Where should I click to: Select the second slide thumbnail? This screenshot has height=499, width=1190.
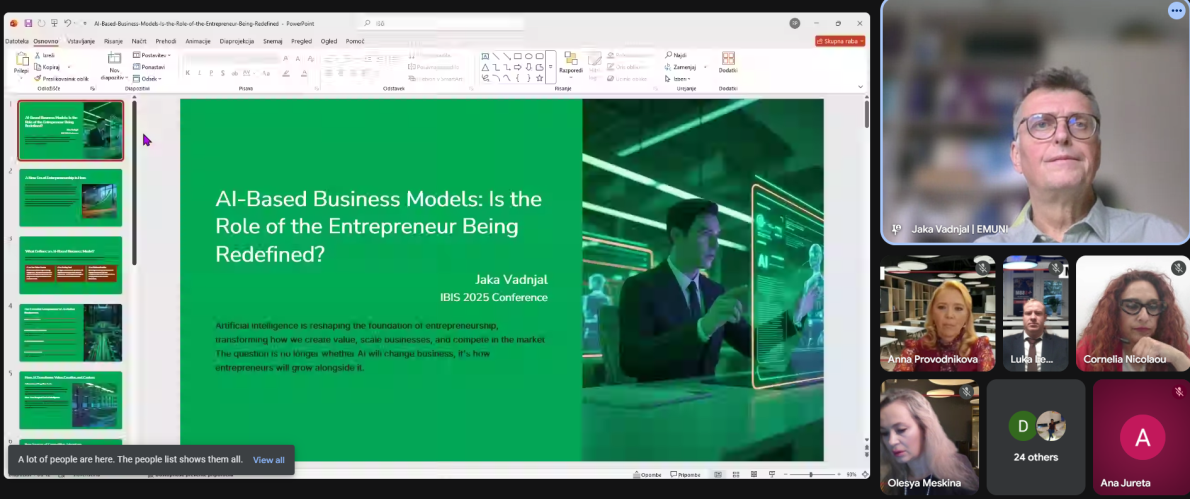[x=71, y=197]
